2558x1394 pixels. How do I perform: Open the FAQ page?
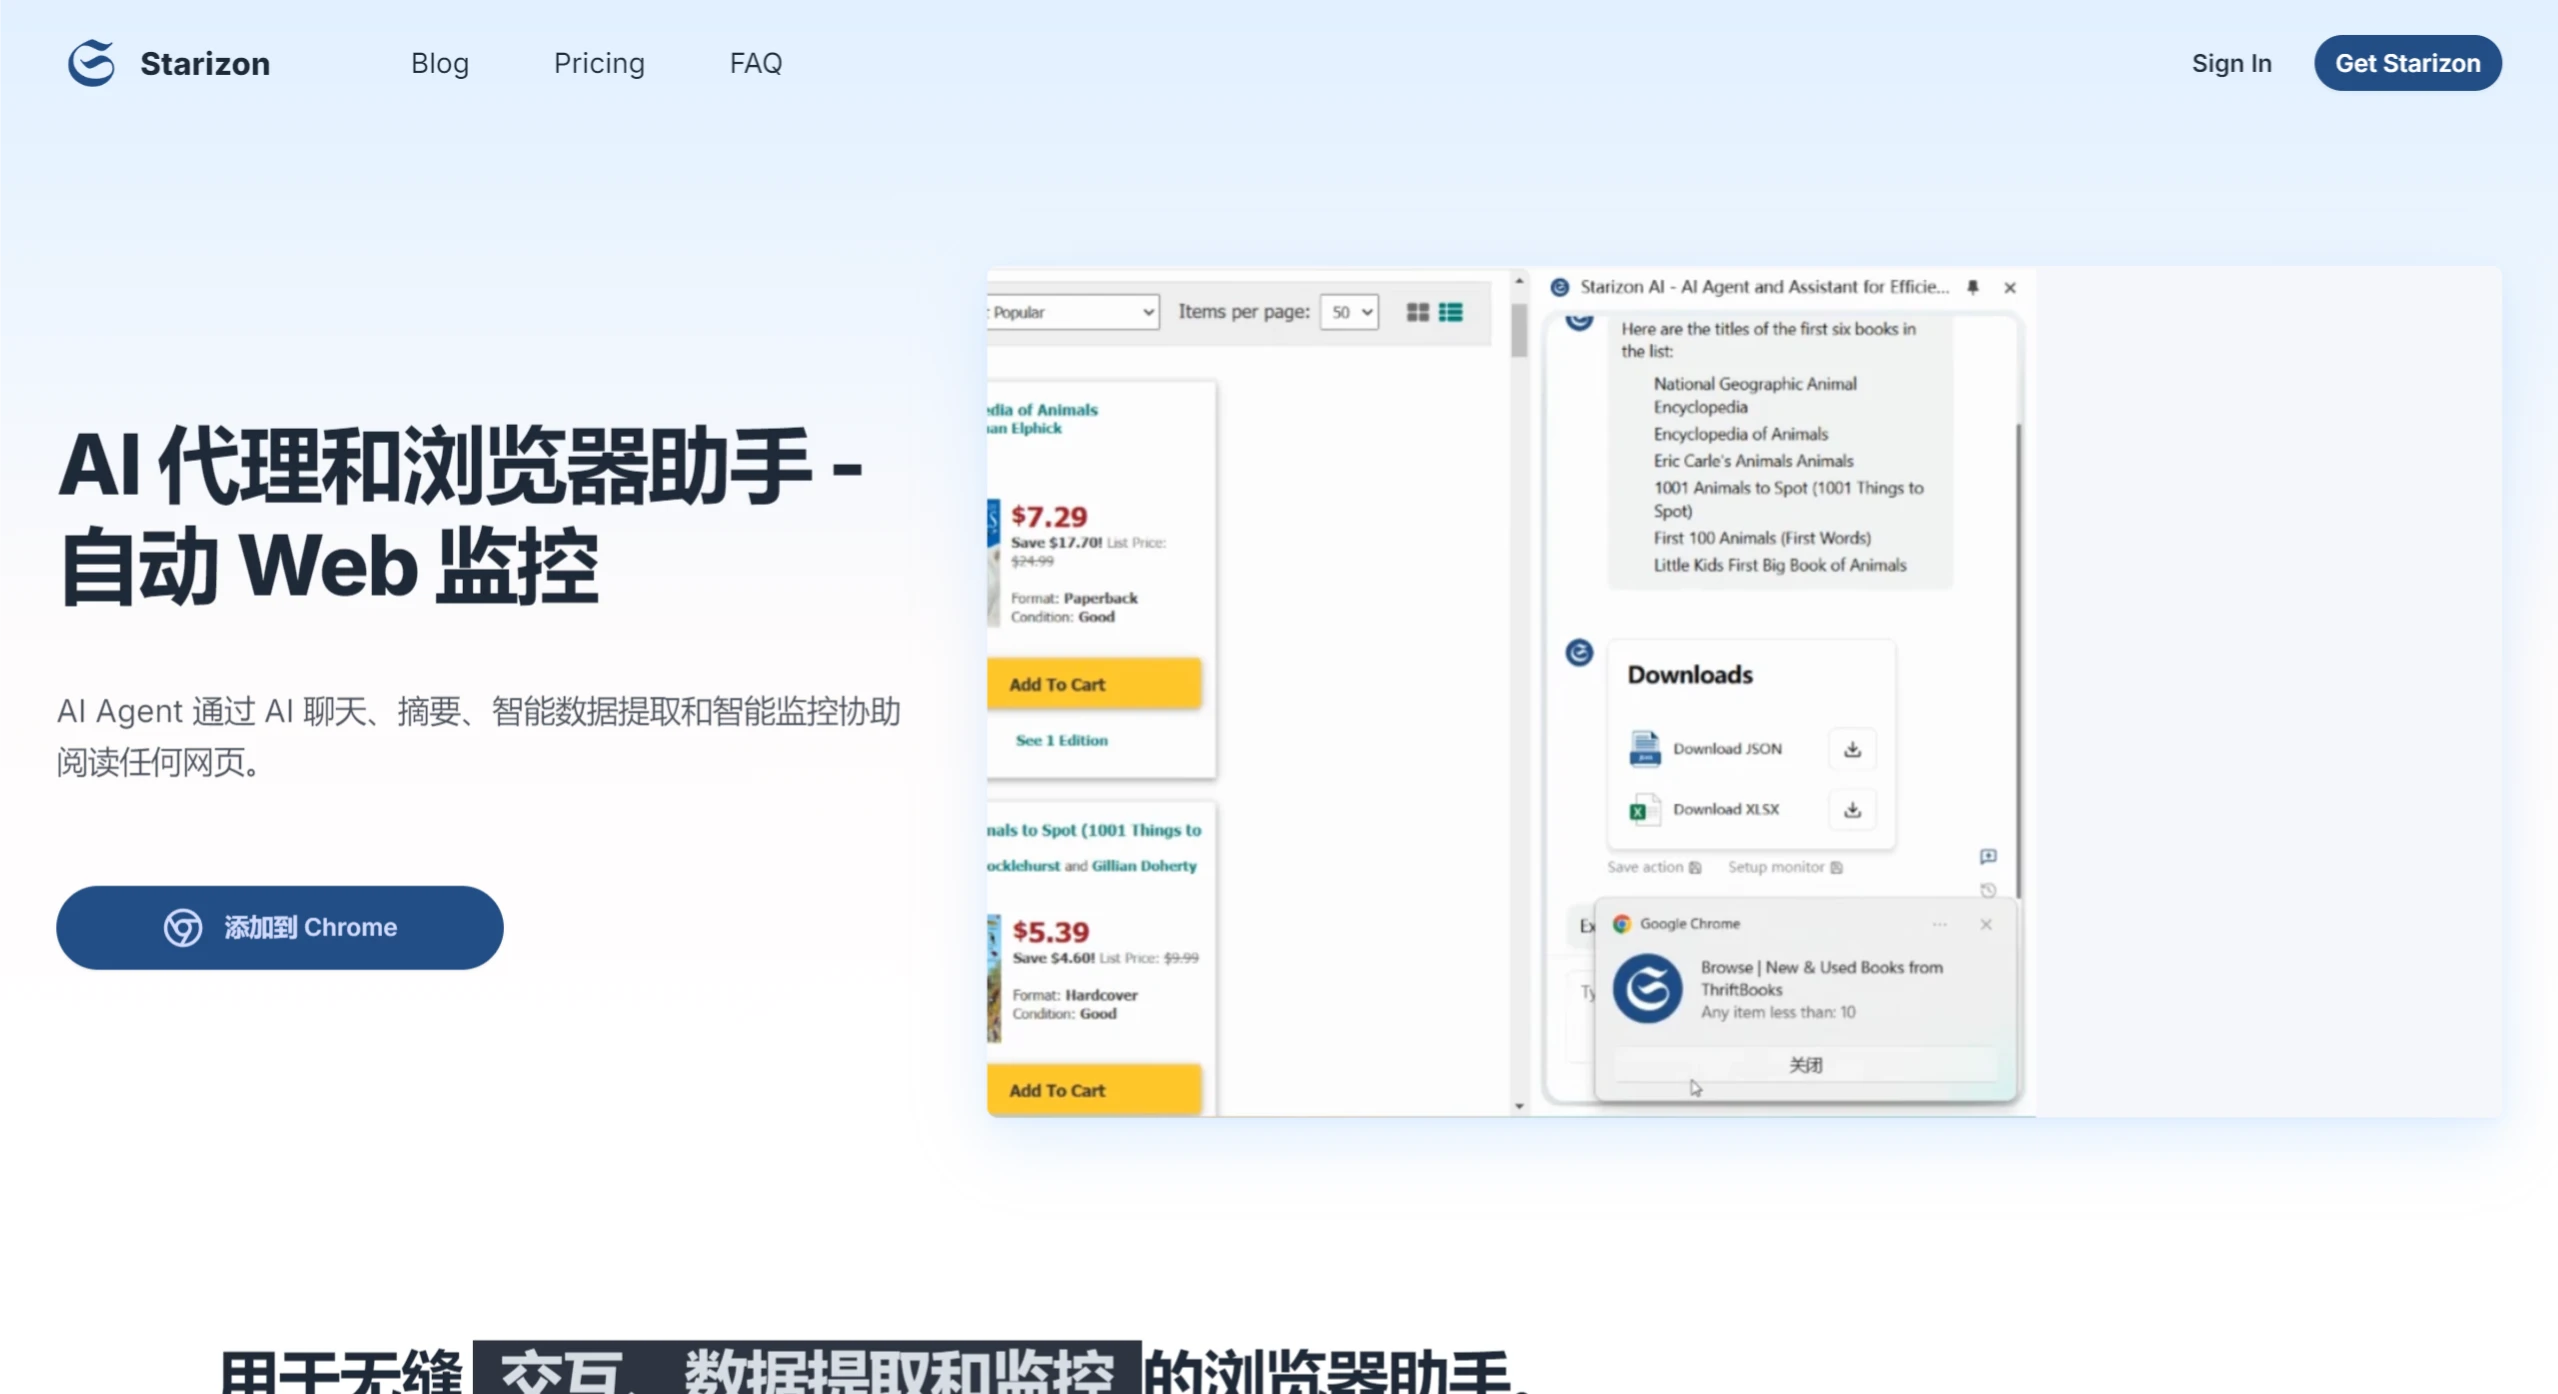[x=755, y=62]
